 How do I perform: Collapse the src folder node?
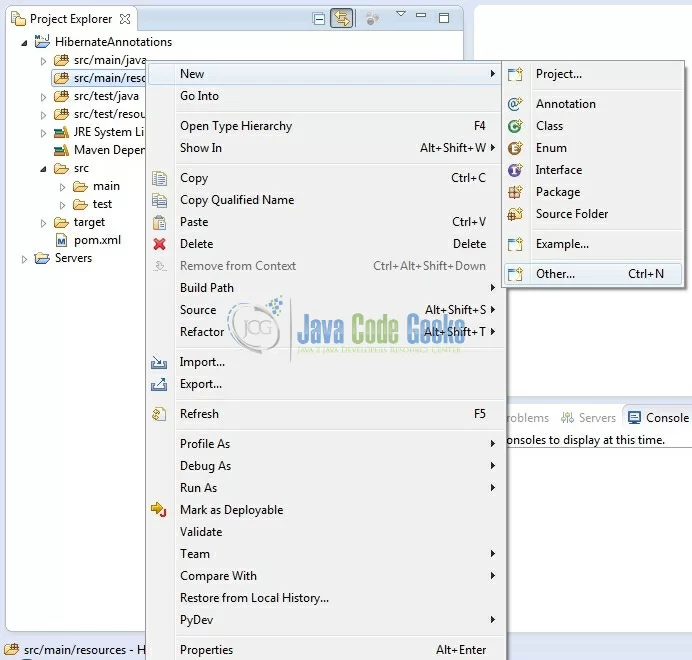pos(43,169)
